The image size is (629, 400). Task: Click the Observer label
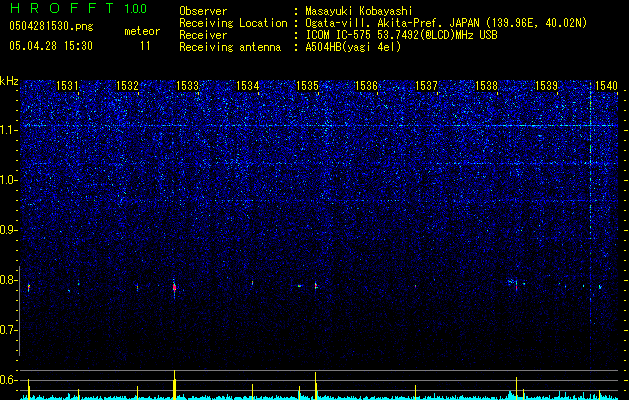tap(203, 11)
